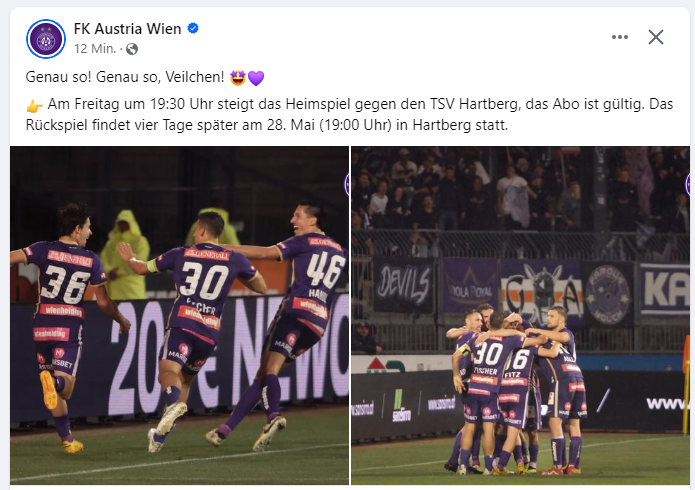695x490 pixels.
Task: Click the globe public audience icon
Action: (132, 49)
